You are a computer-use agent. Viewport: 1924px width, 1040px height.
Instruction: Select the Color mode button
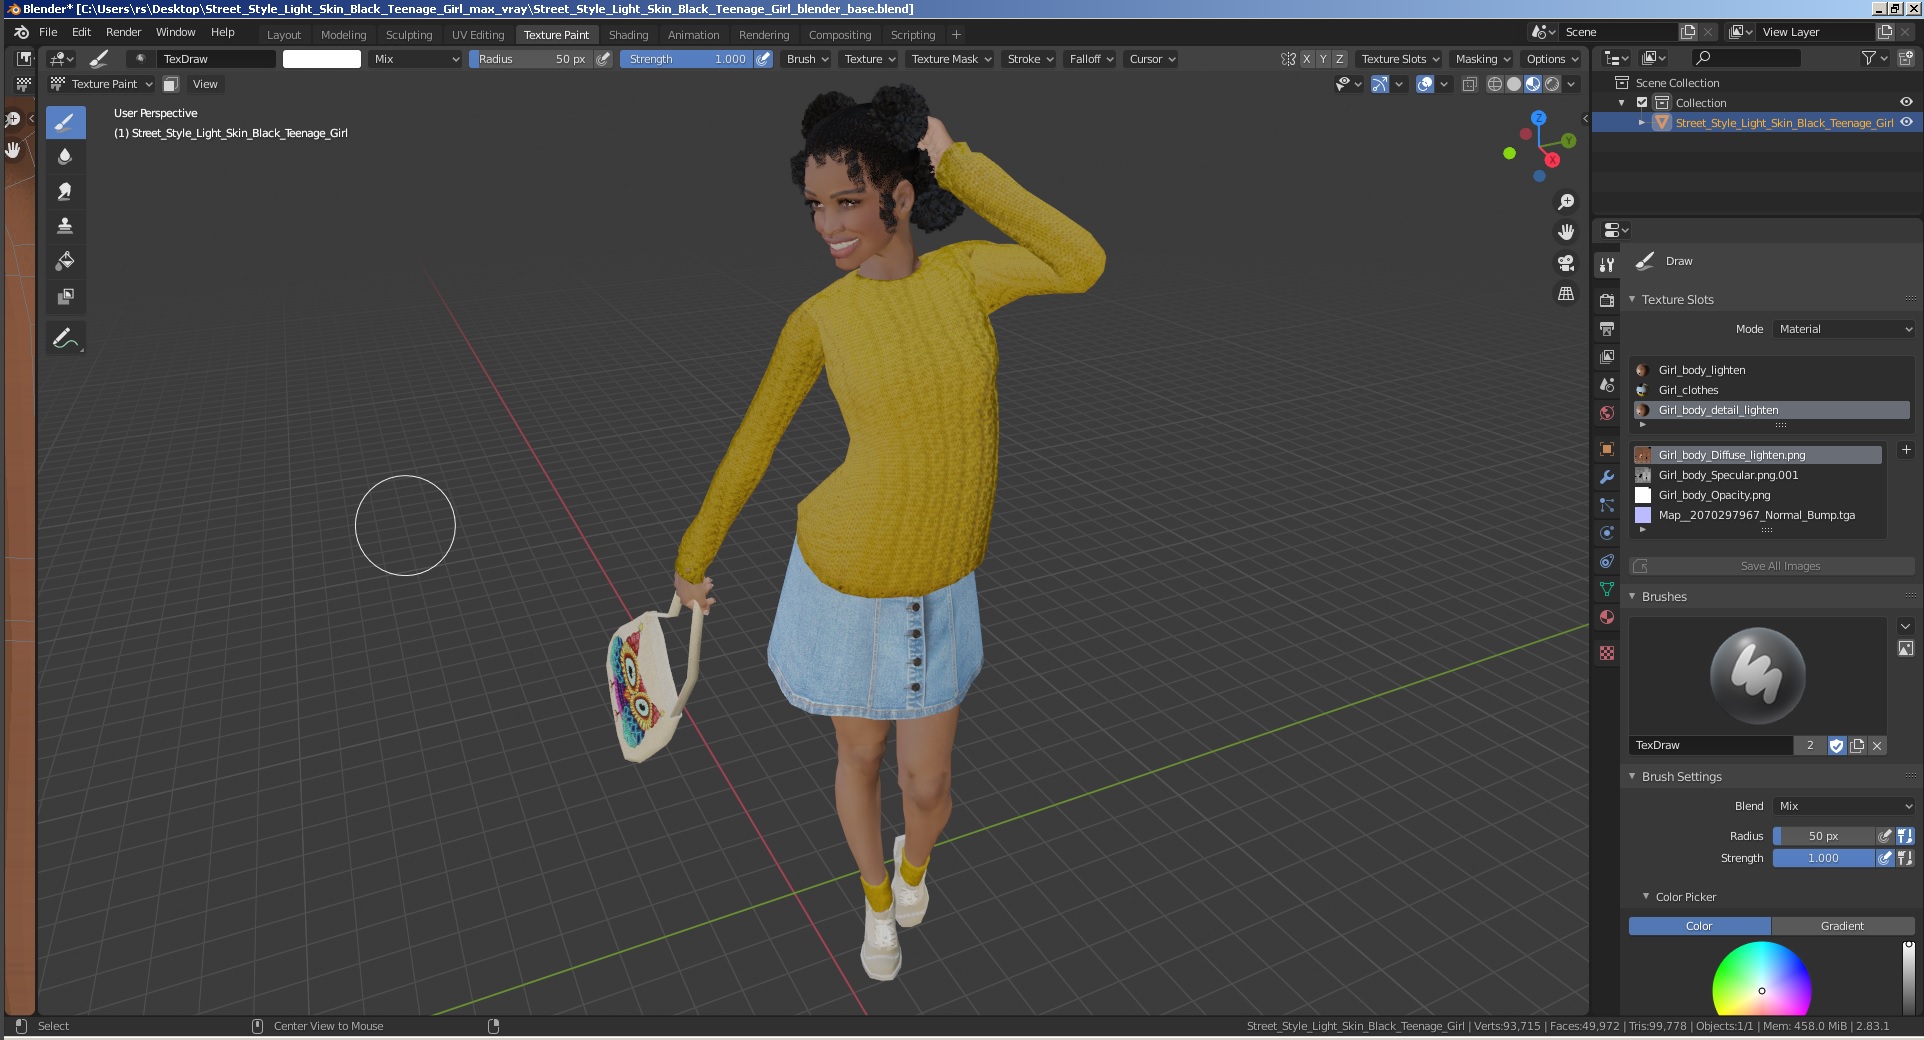tap(1700, 926)
